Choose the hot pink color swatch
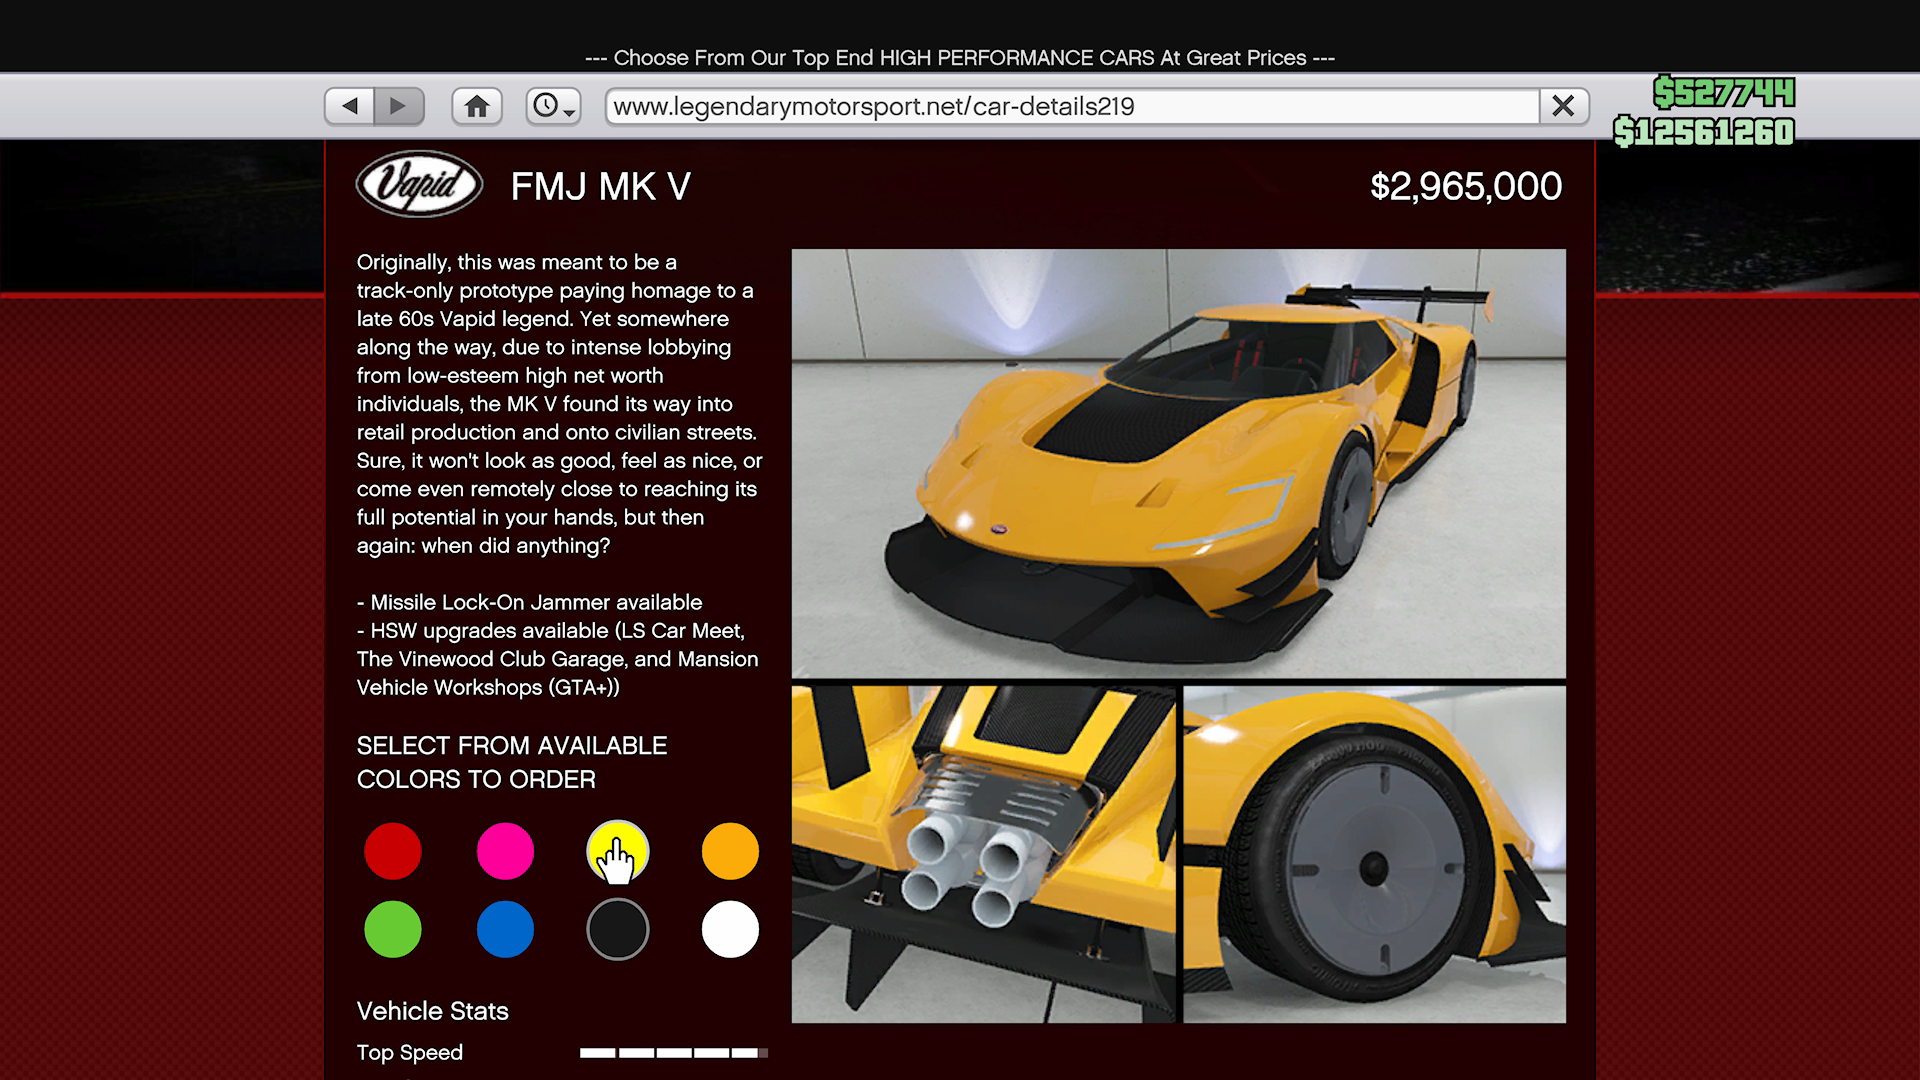Screen dimensions: 1920x1080 (x=505, y=851)
